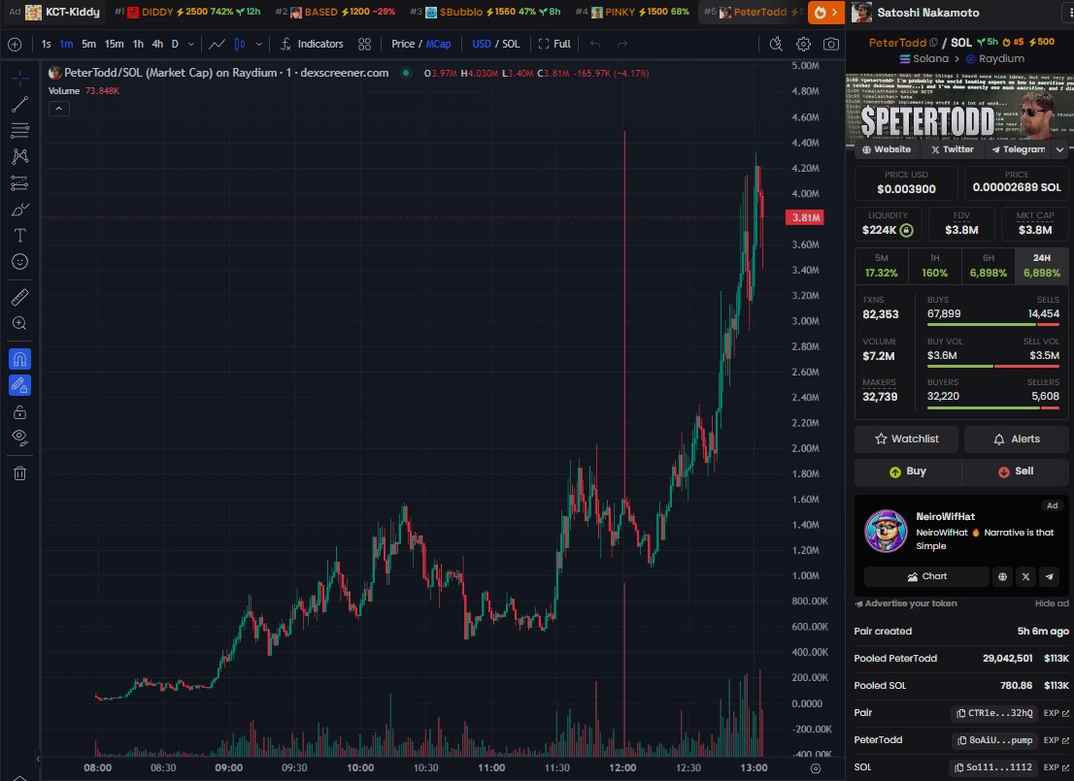Show the 5M price change stats
This screenshot has height=781, width=1074.
pyautogui.click(x=881, y=266)
